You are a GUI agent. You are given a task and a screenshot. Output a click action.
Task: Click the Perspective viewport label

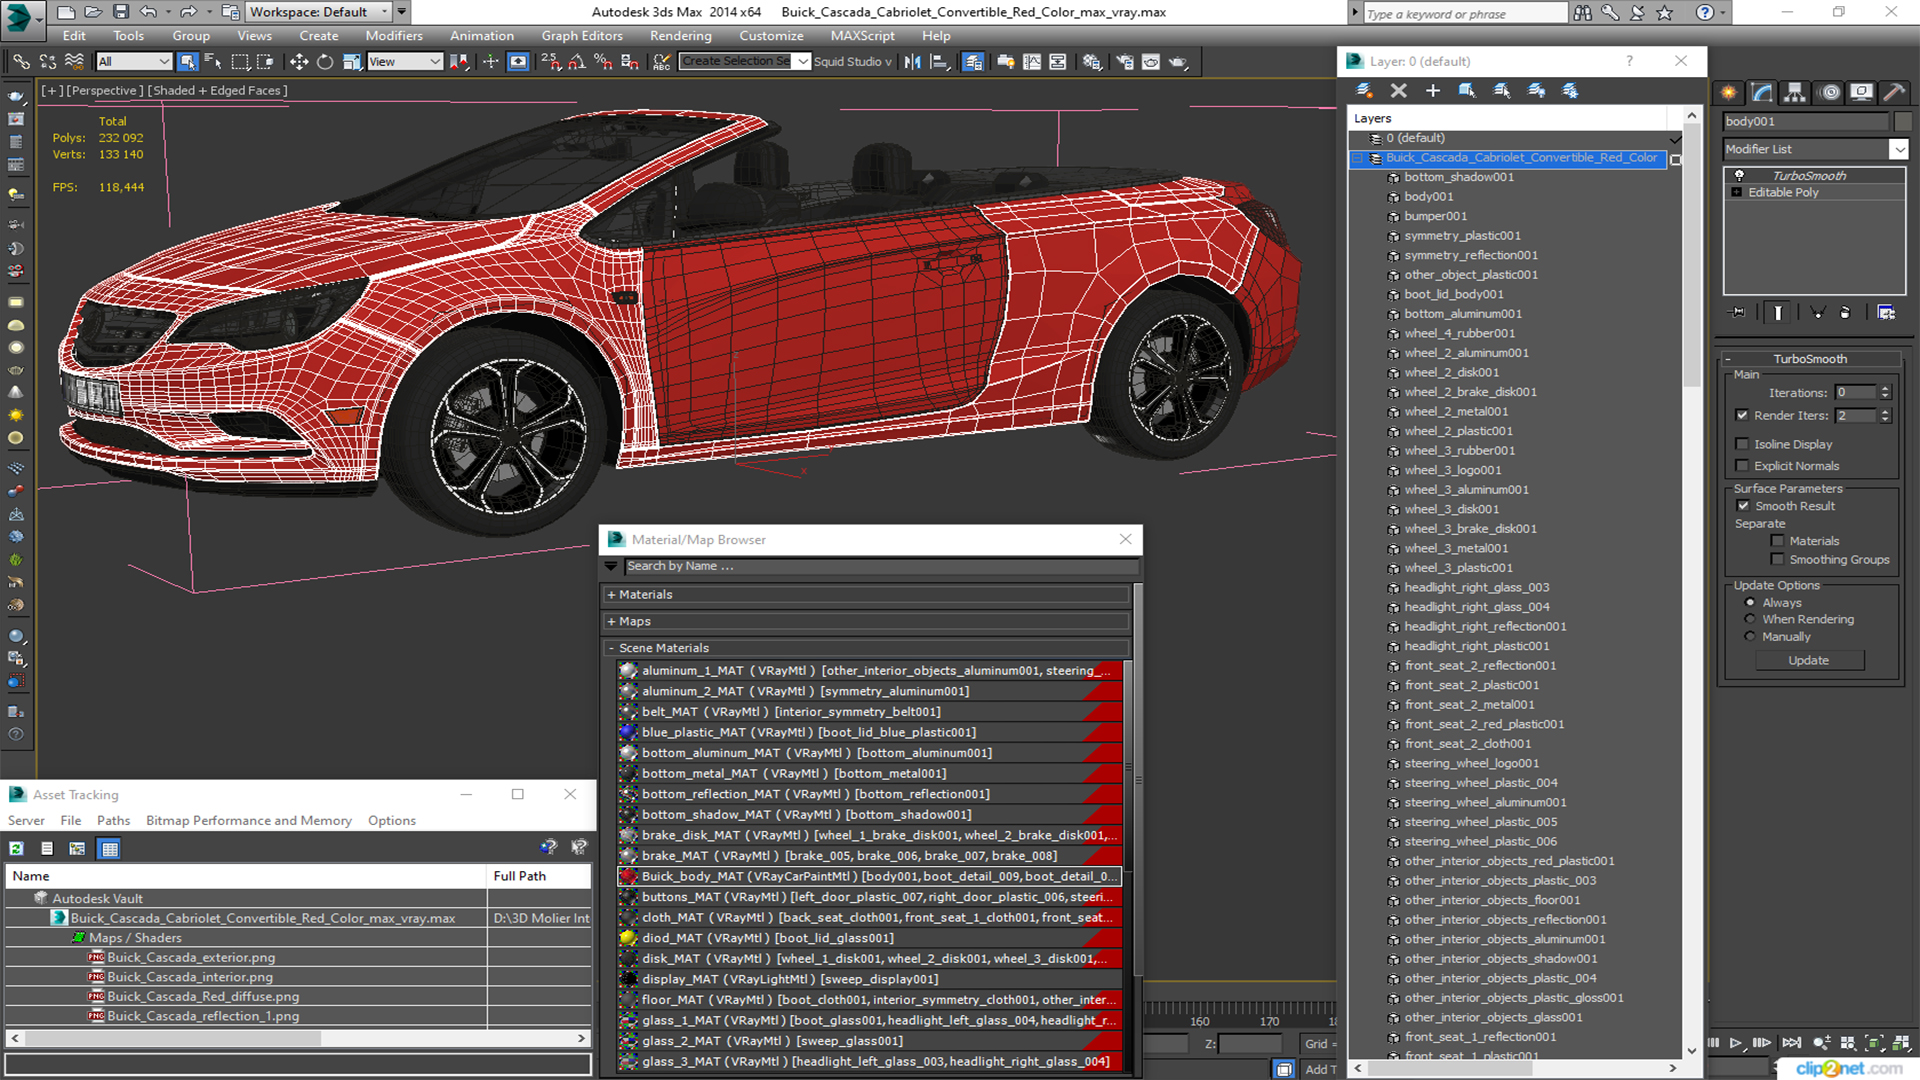[104, 91]
